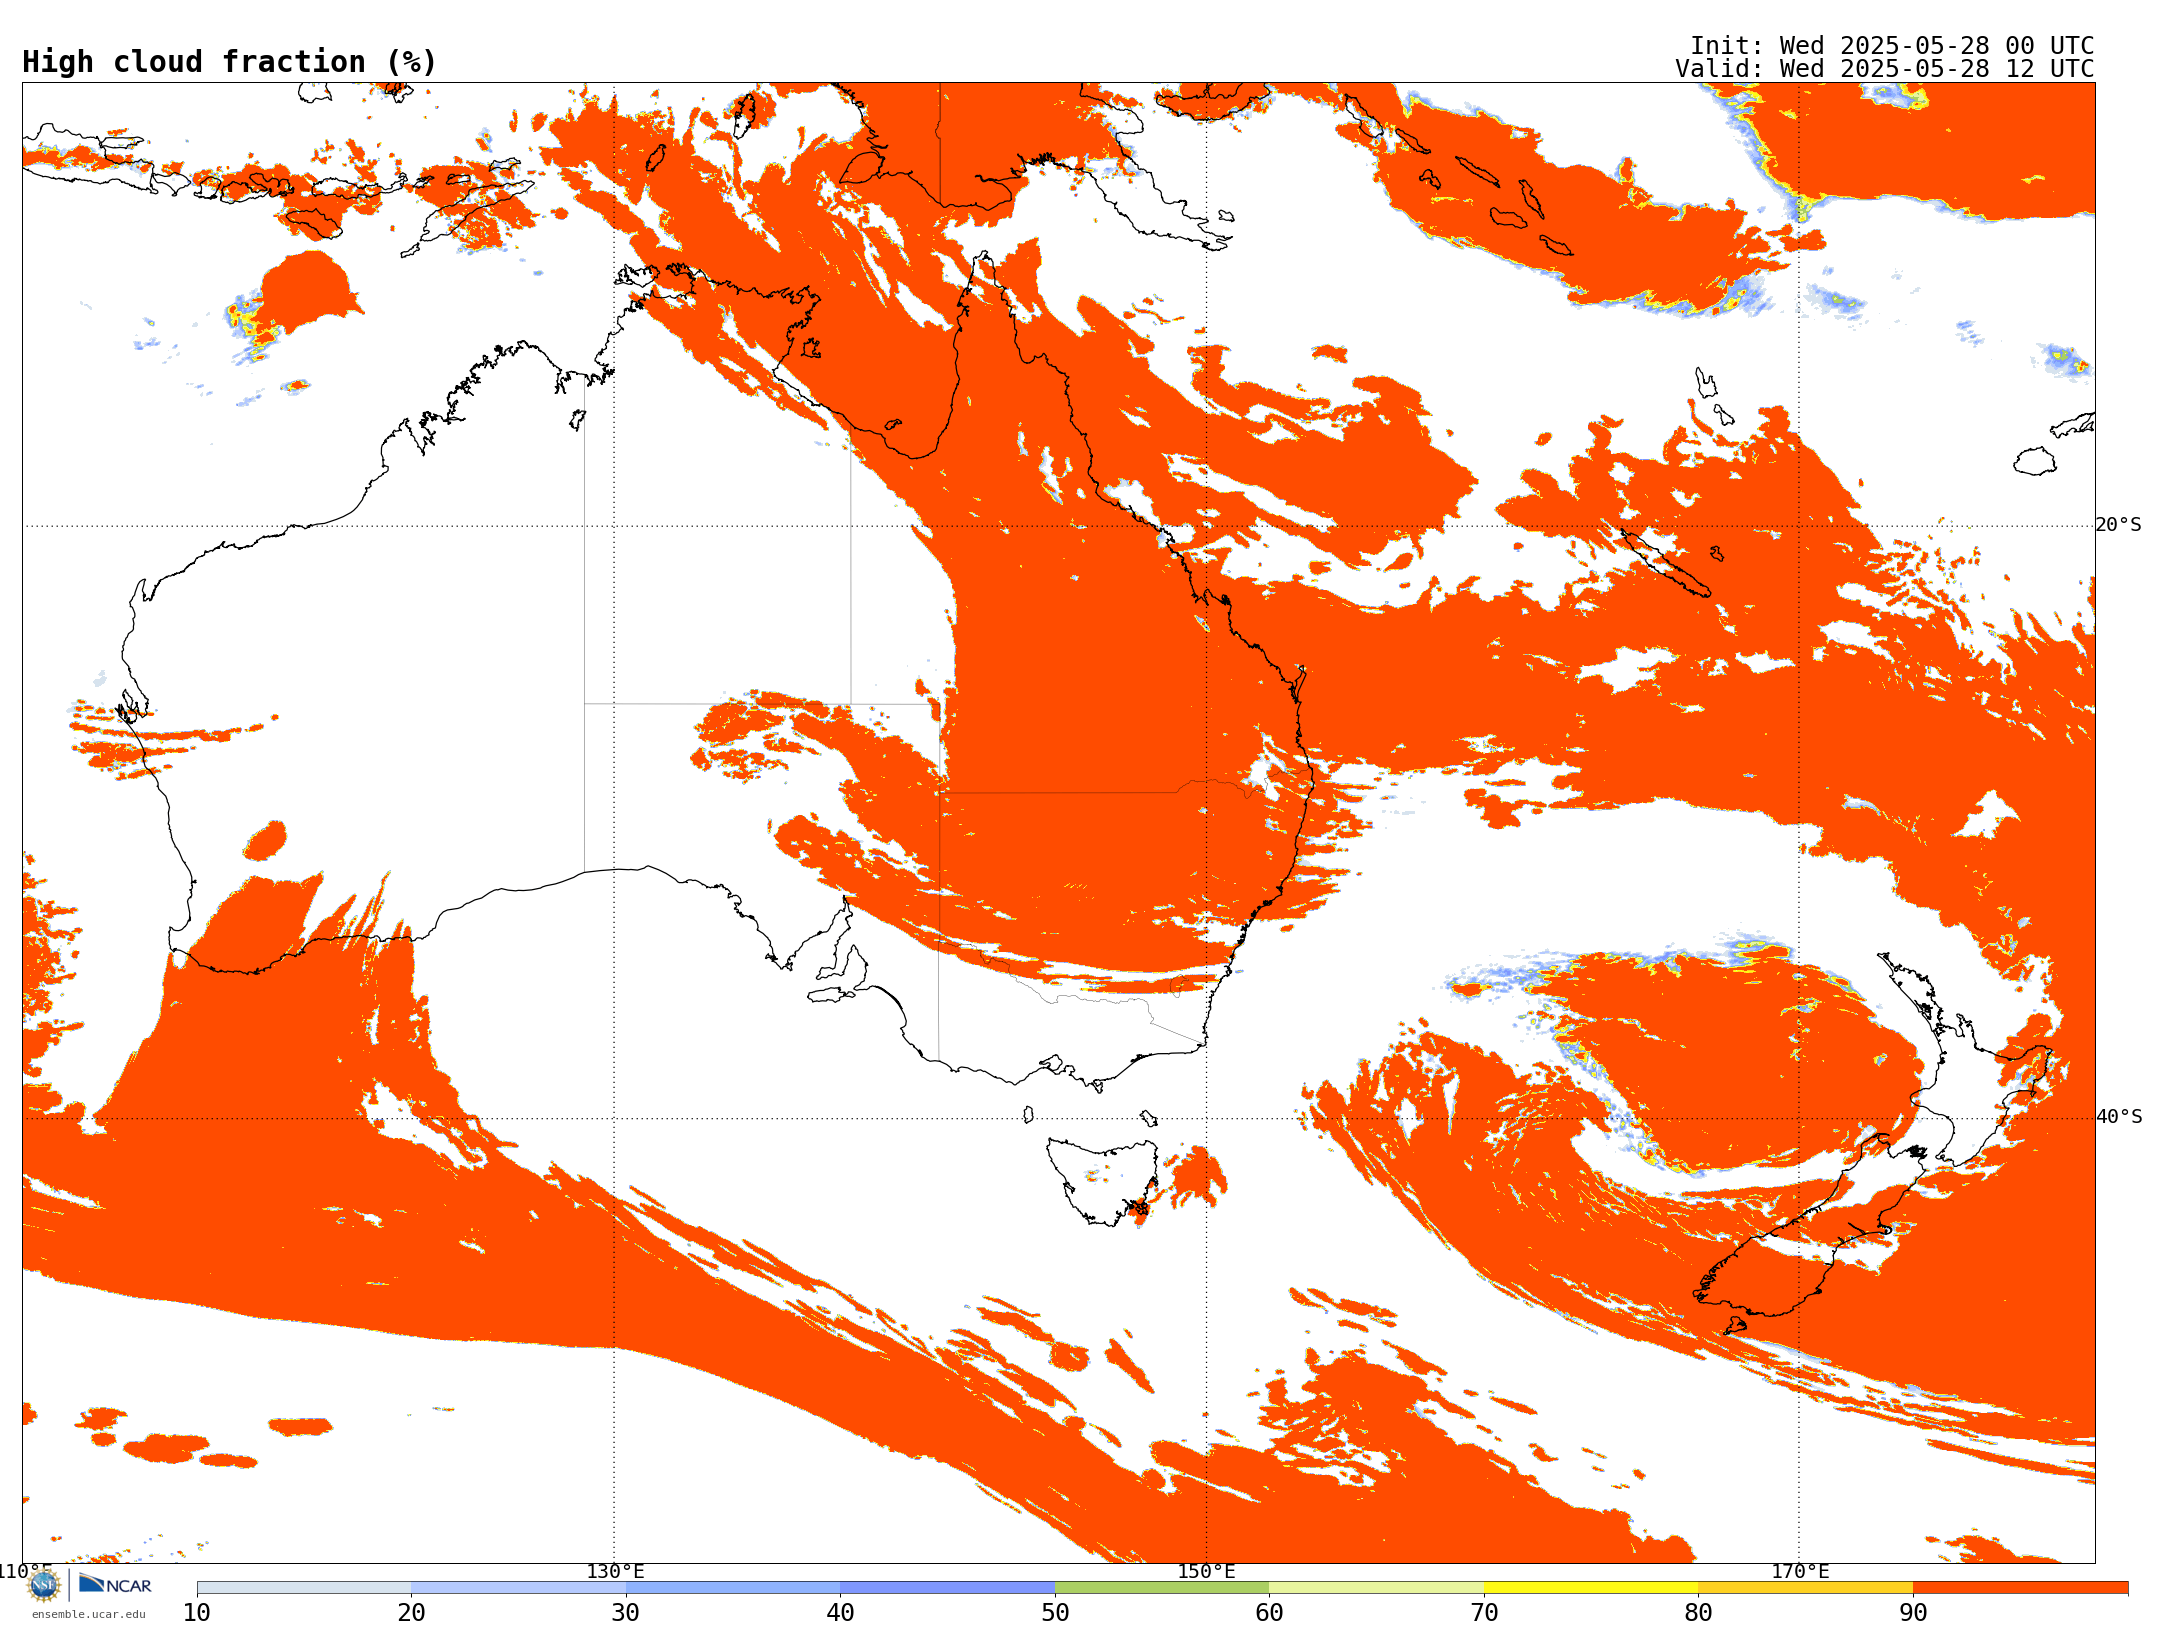Click the New Caledonia island outline
The width and height of the screenshot is (2160, 1626).
(1665, 563)
